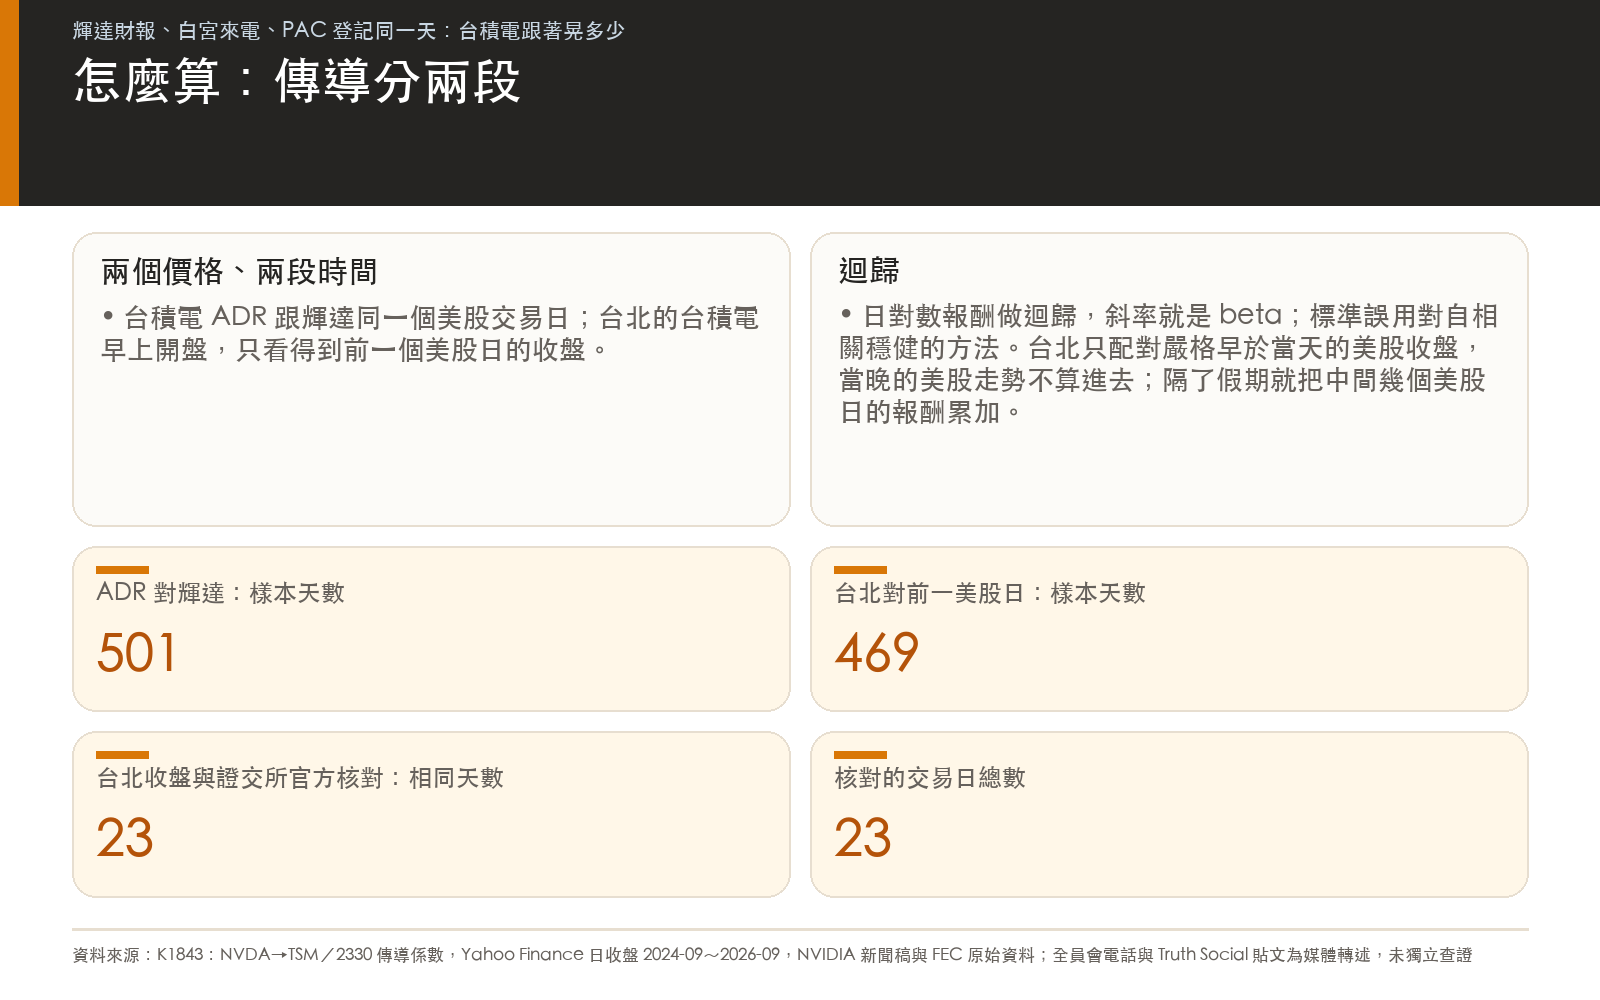Click the label 台北對前一美股日：樣本天數

pos(990,593)
